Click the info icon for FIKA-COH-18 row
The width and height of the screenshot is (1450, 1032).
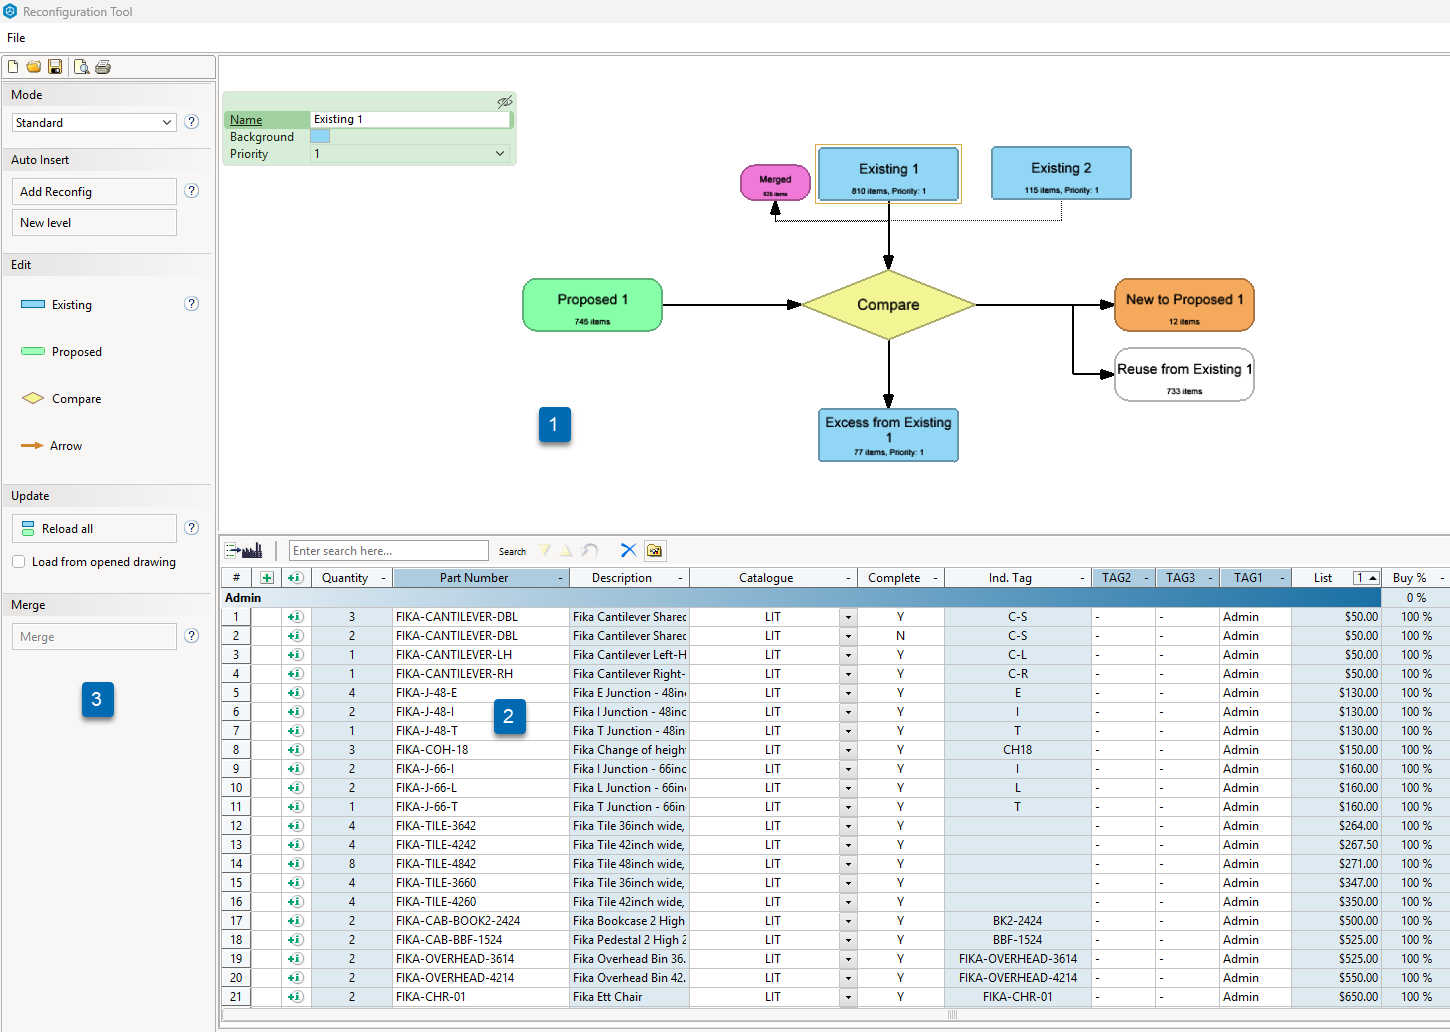pos(295,750)
